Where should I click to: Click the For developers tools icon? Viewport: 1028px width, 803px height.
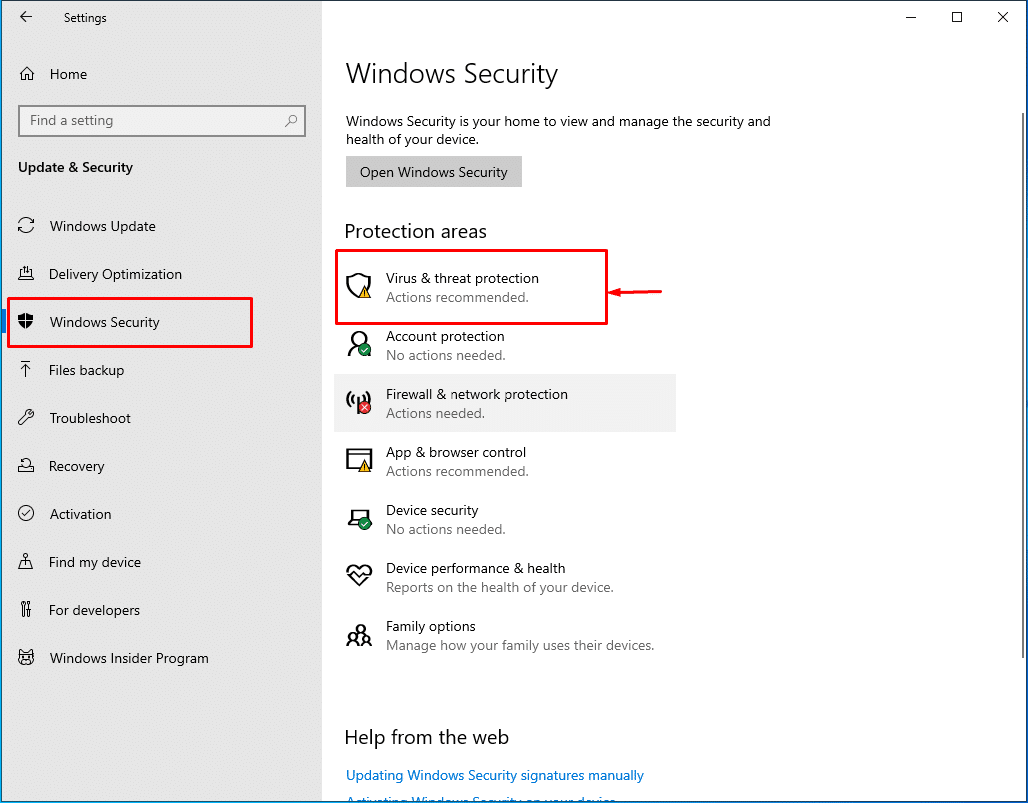[26, 610]
